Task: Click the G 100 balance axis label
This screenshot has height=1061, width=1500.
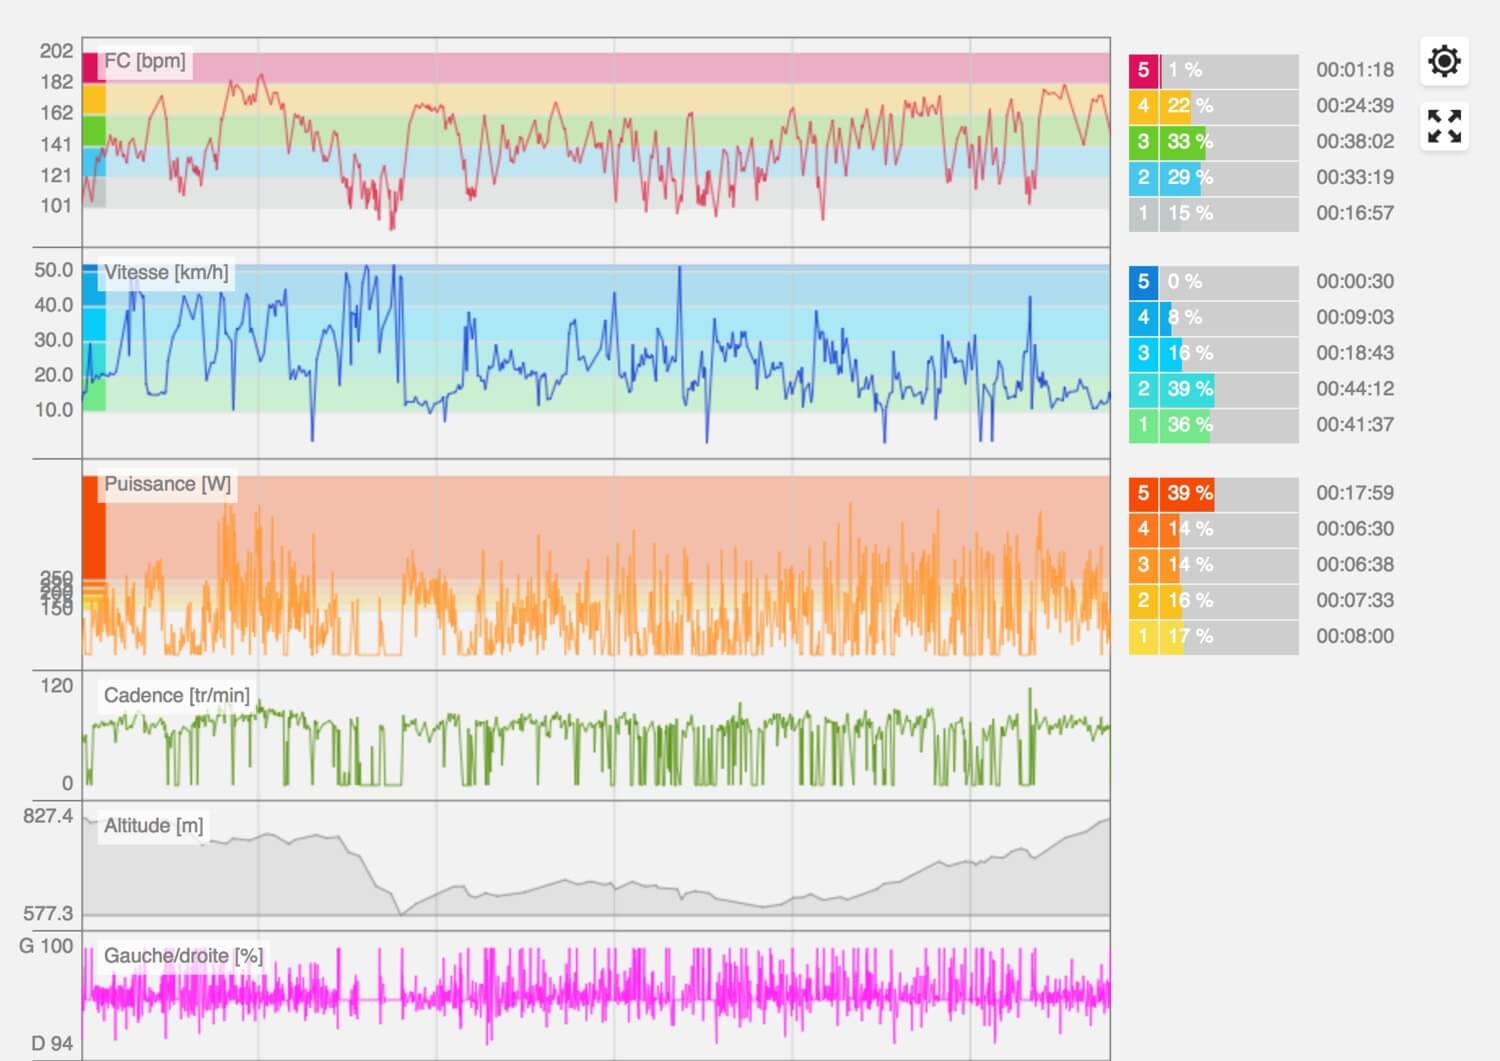Action: pyautogui.click(x=46, y=946)
